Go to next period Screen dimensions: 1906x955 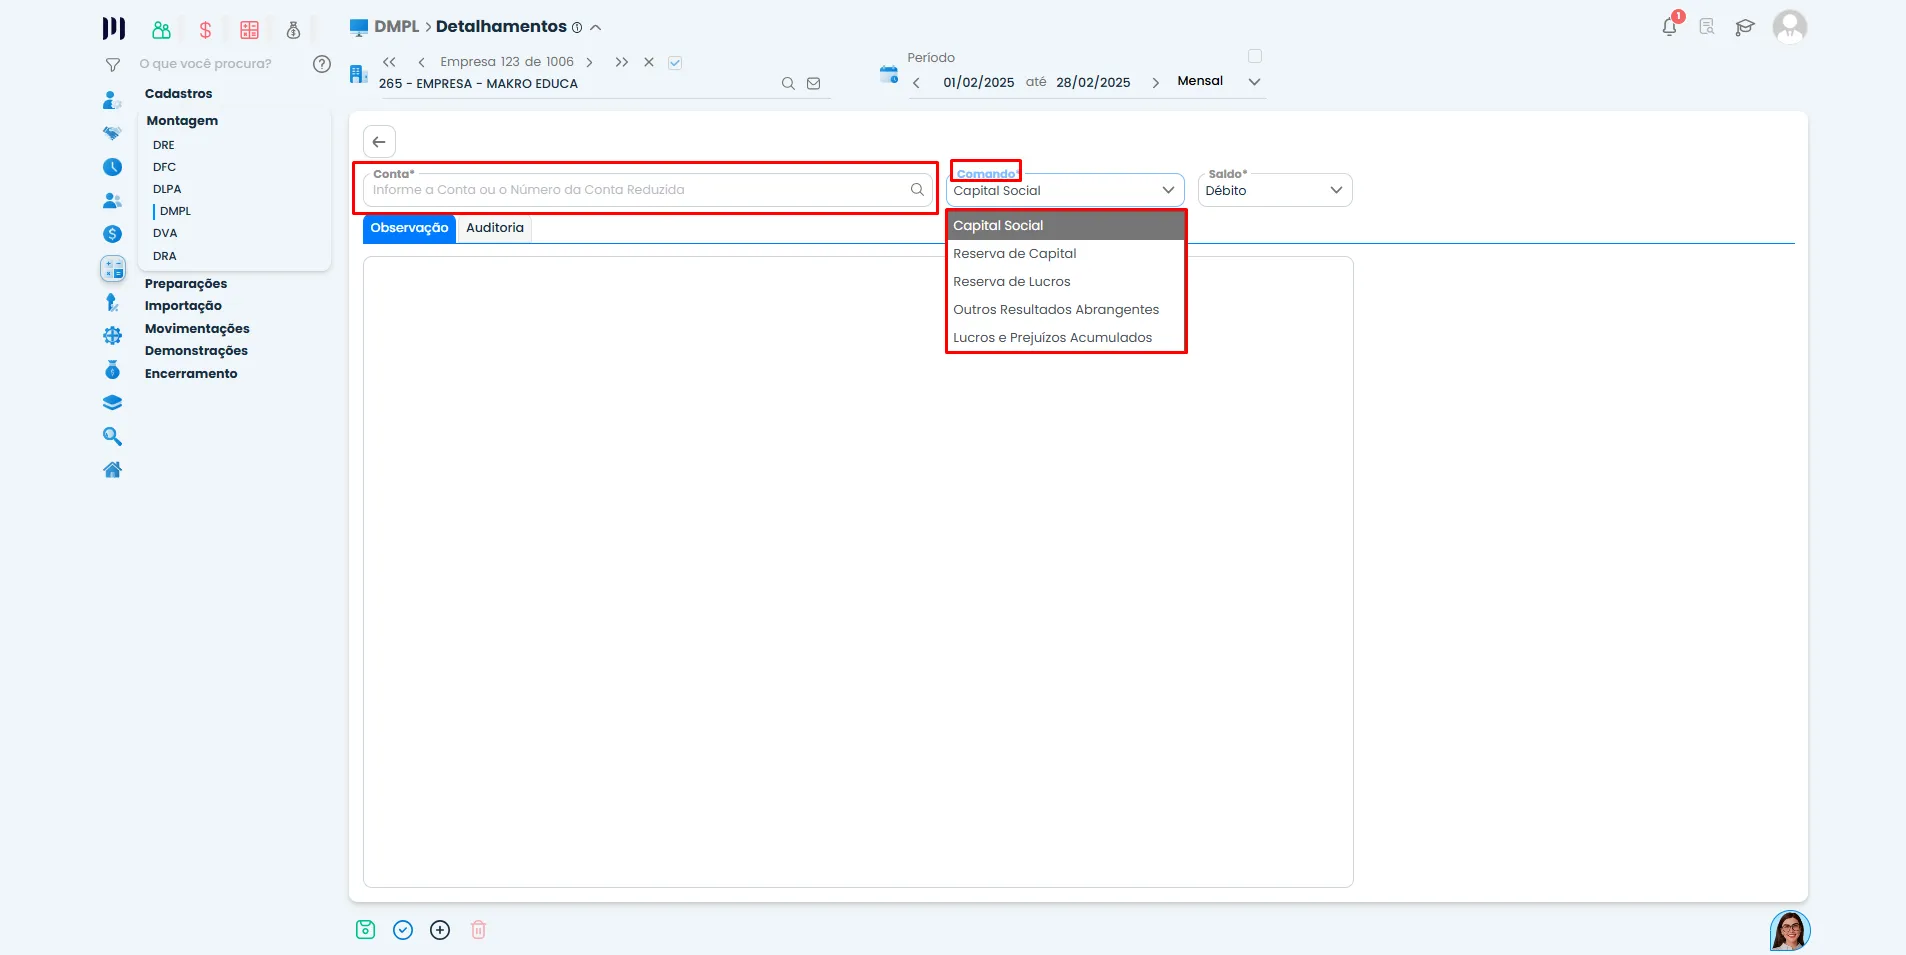(1156, 83)
